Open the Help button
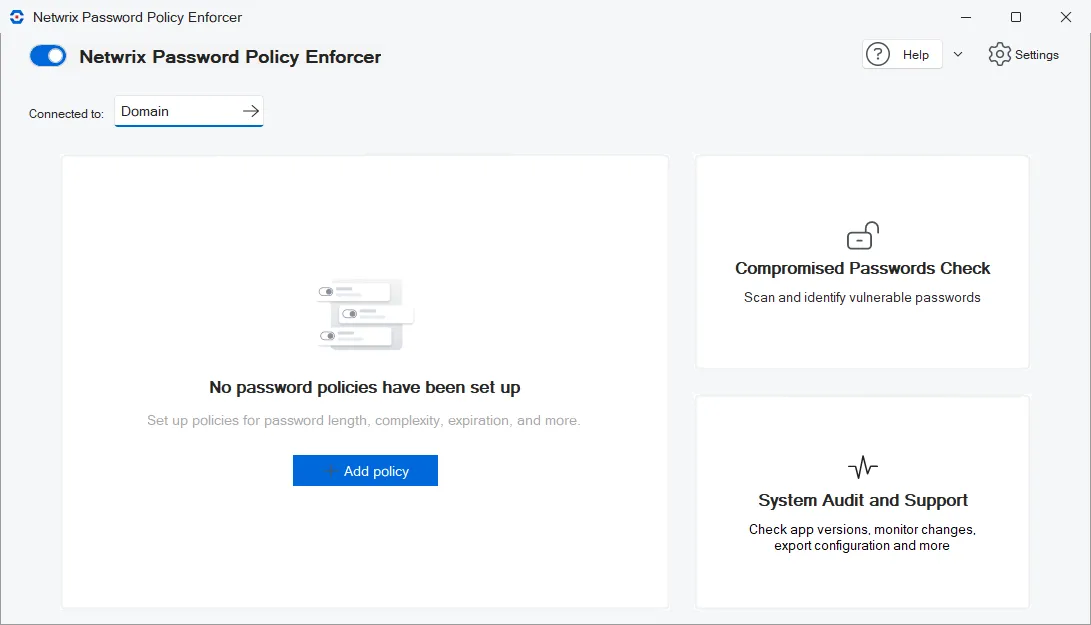This screenshot has height=625, width=1091. pos(902,54)
